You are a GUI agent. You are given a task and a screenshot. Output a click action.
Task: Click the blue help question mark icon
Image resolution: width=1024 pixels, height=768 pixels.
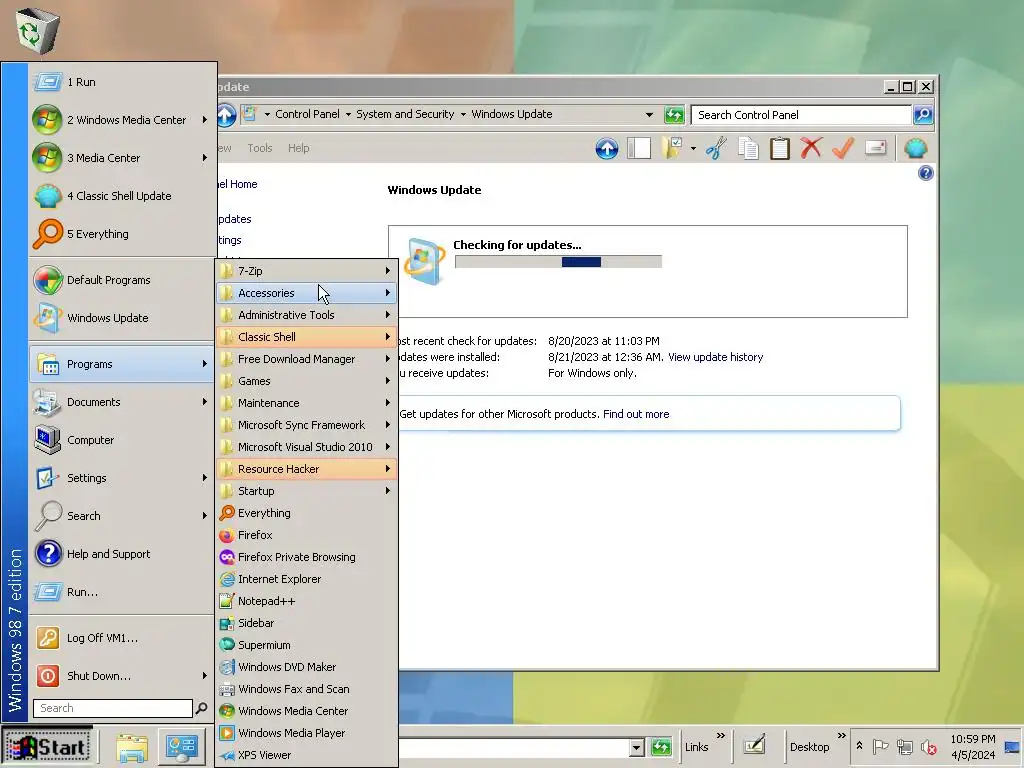[x=925, y=173]
